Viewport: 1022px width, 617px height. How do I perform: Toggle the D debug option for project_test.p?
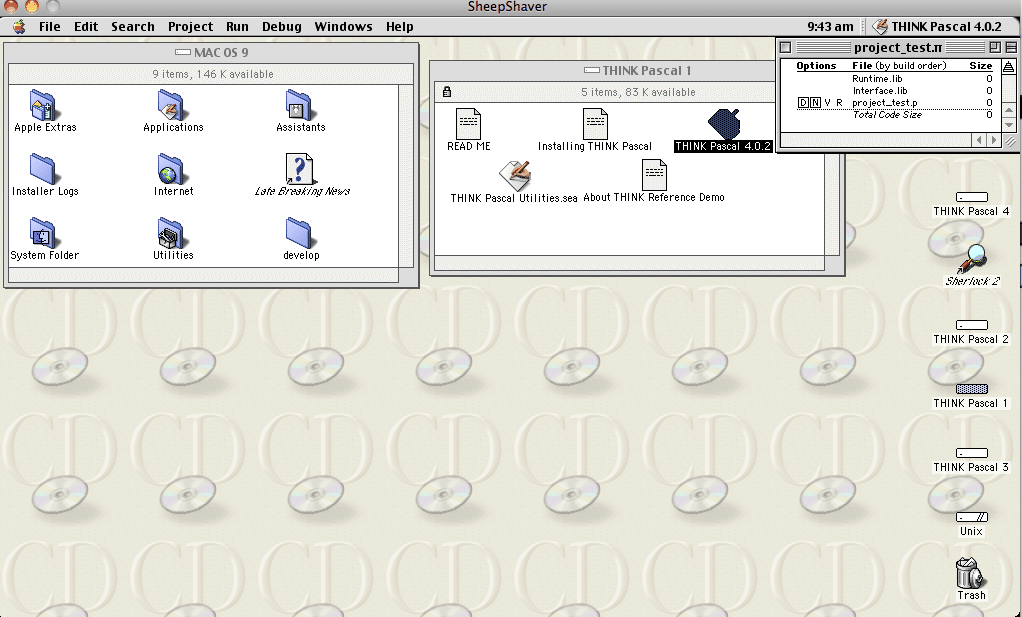(803, 102)
